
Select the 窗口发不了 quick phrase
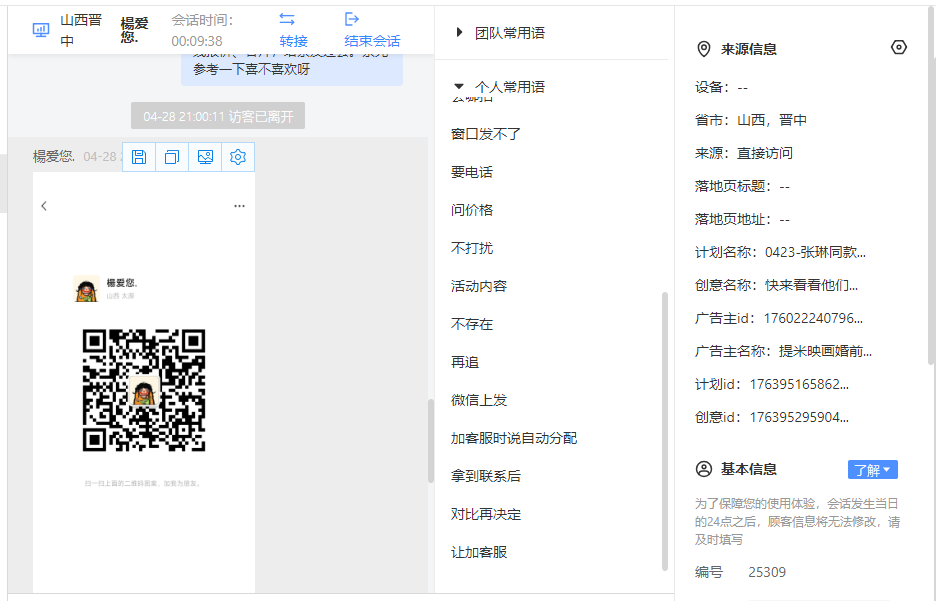(x=486, y=134)
